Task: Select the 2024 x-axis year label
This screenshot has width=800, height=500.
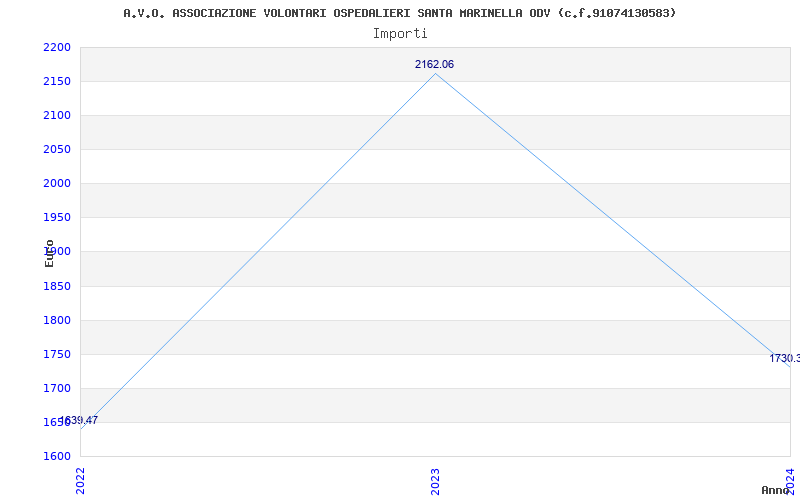Action: [x=790, y=481]
